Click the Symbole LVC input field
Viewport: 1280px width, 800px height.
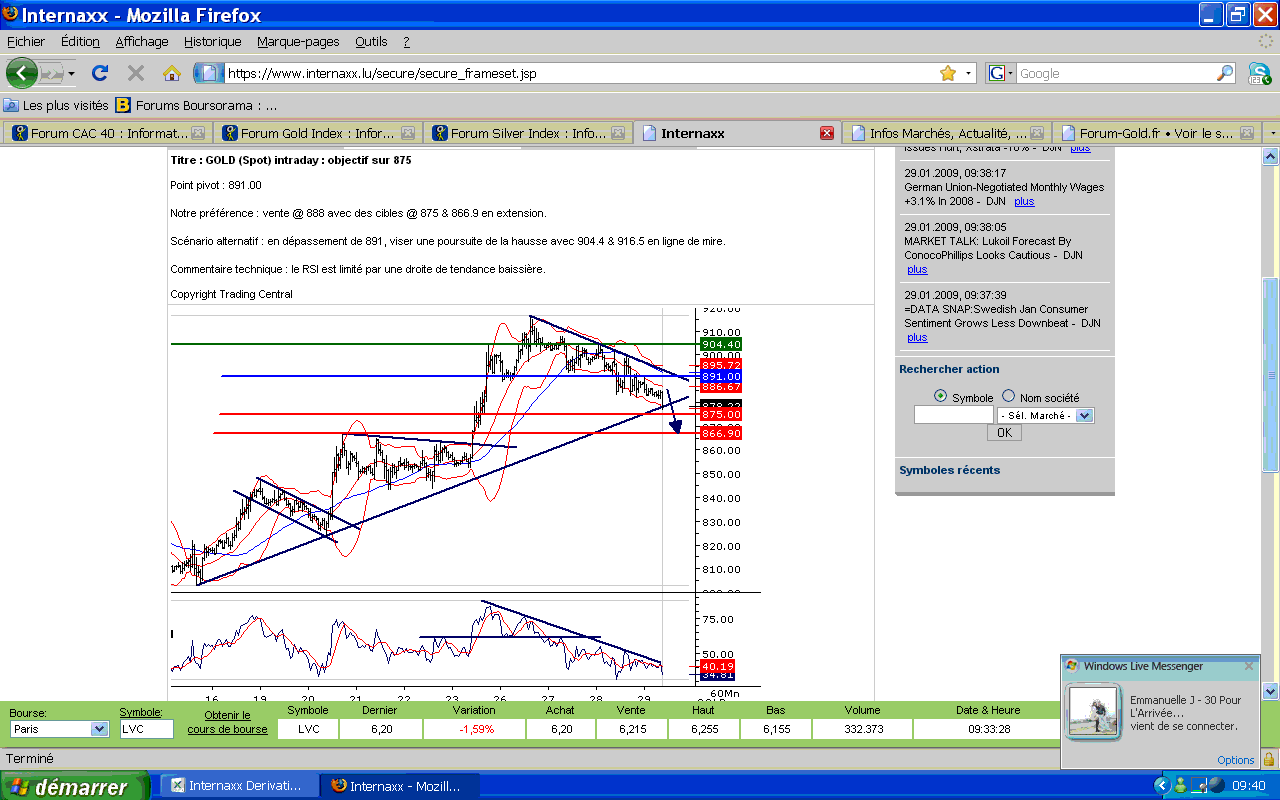(x=146, y=729)
